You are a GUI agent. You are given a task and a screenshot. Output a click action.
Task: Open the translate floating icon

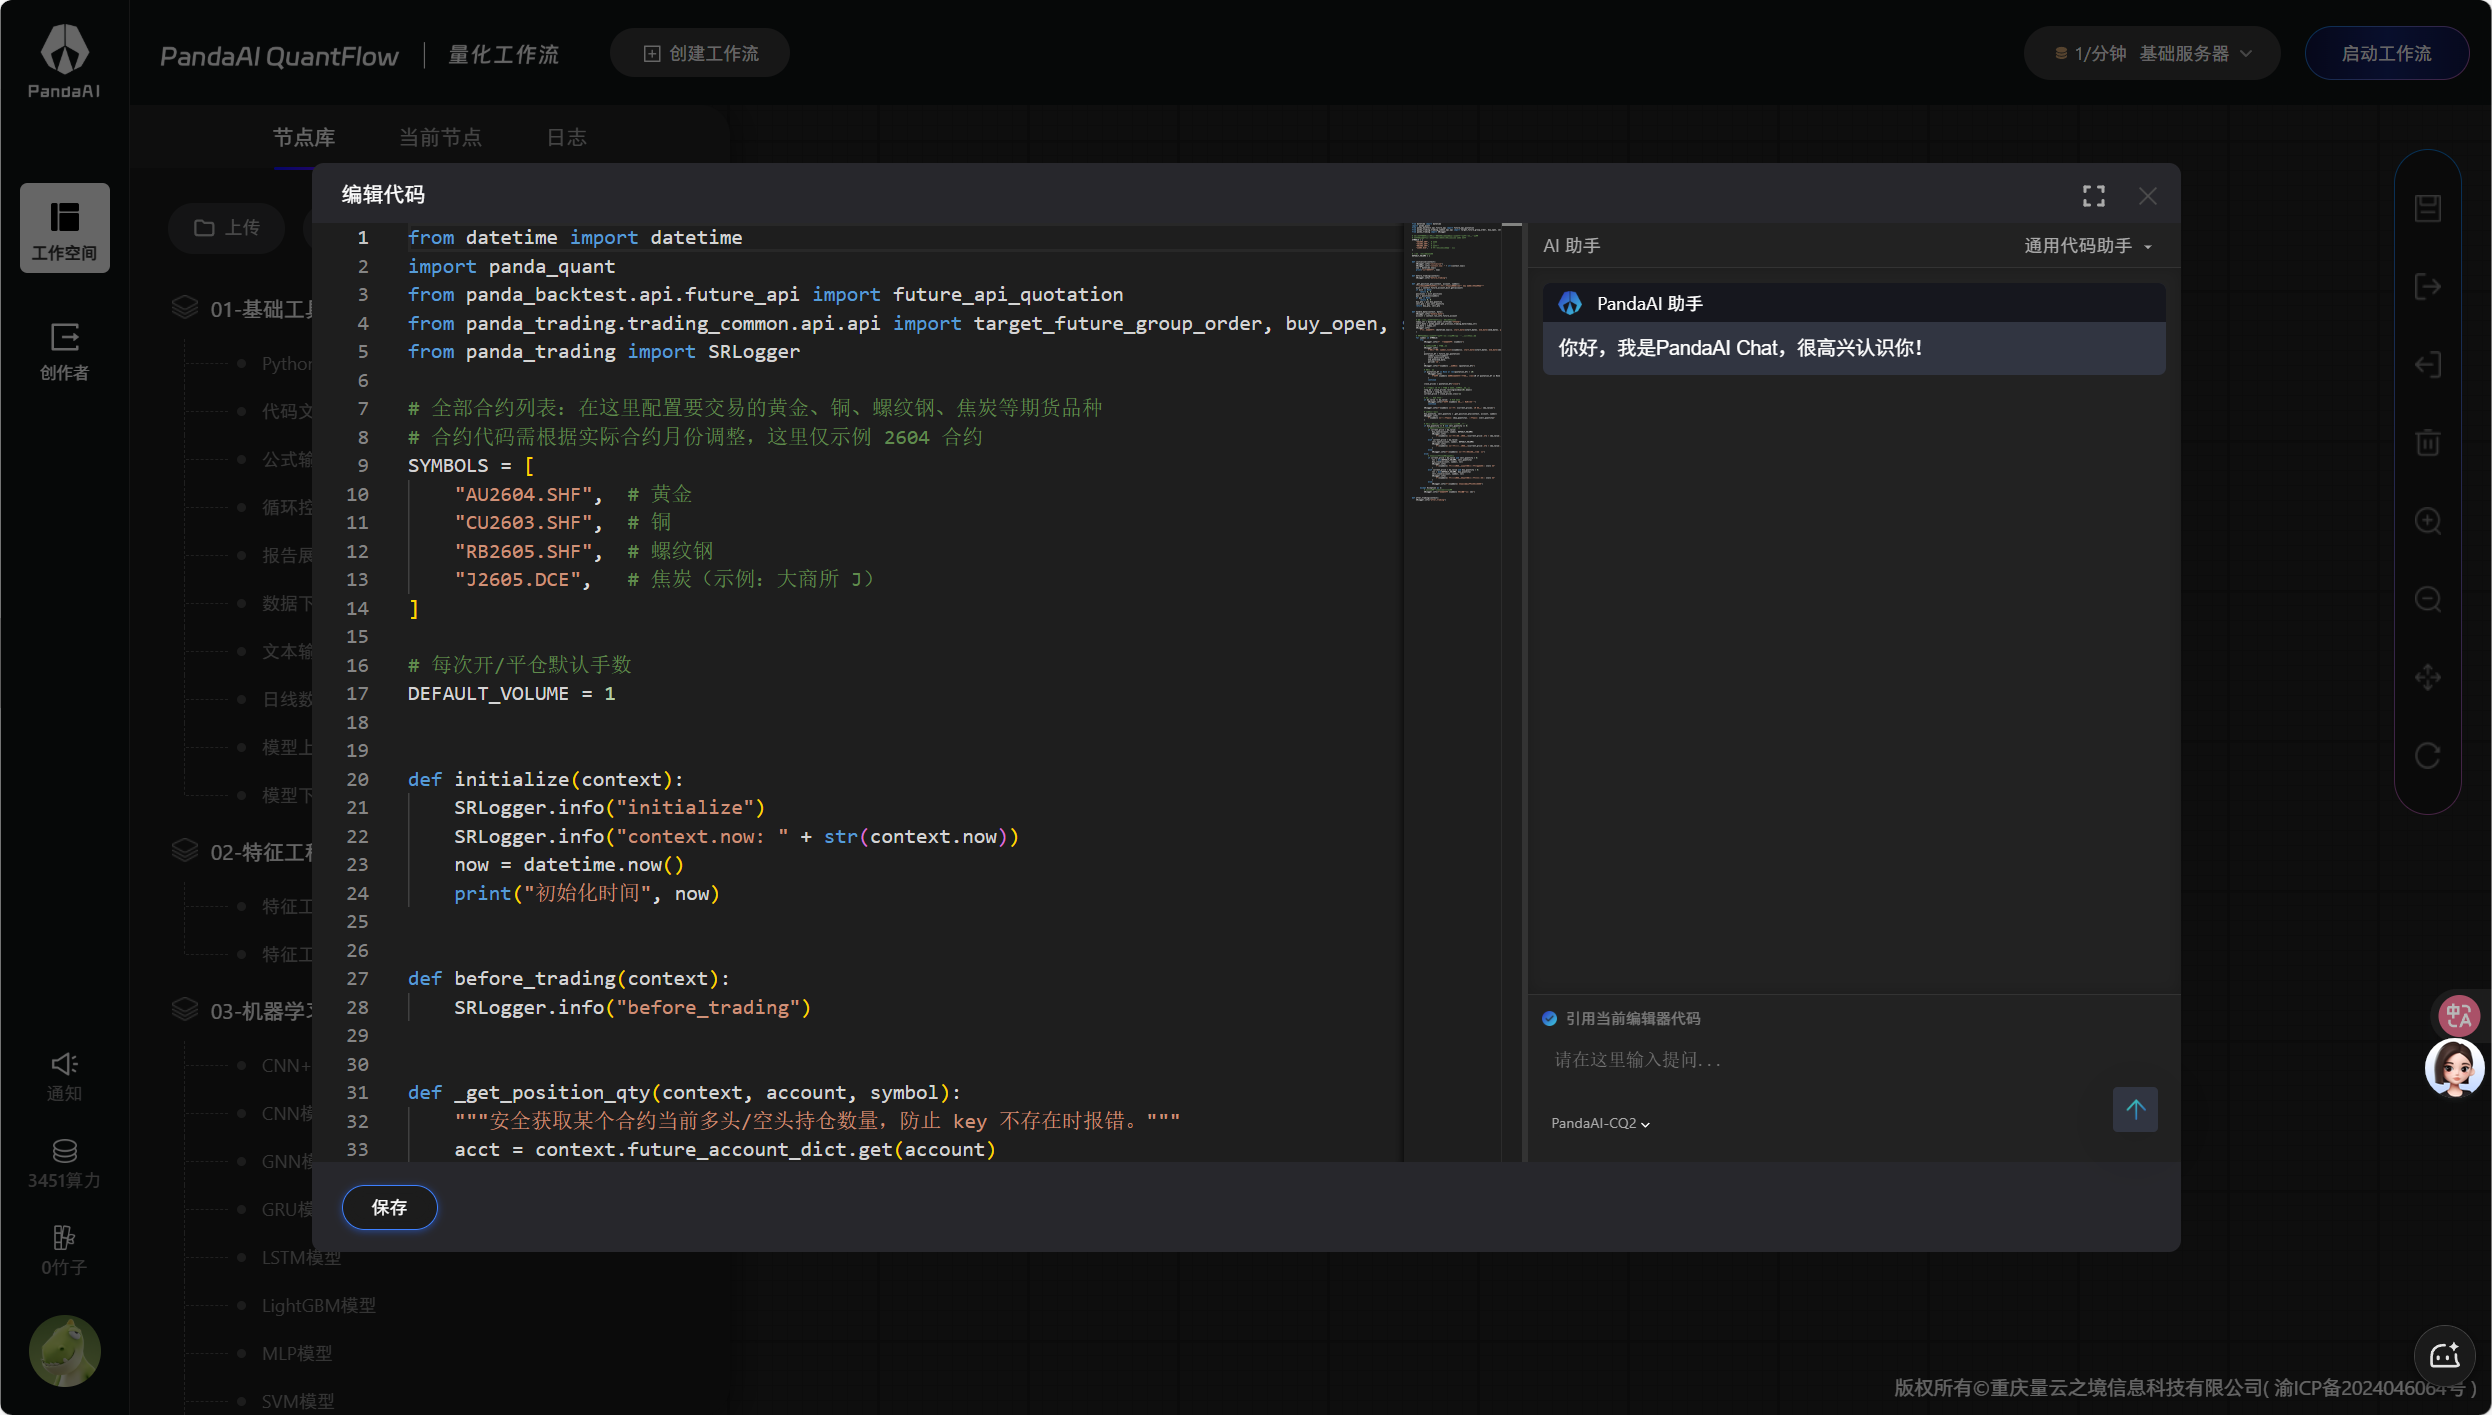click(x=2458, y=1016)
